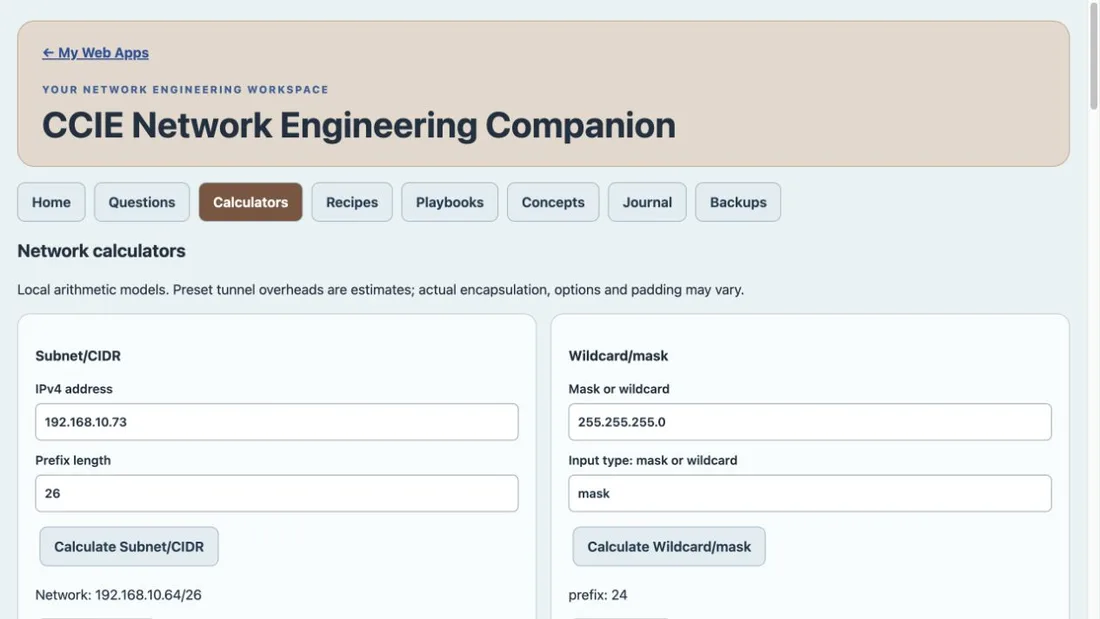Click the Your Network Engineering Workspace subtitle
1100x619 pixels.
point(185,90)
